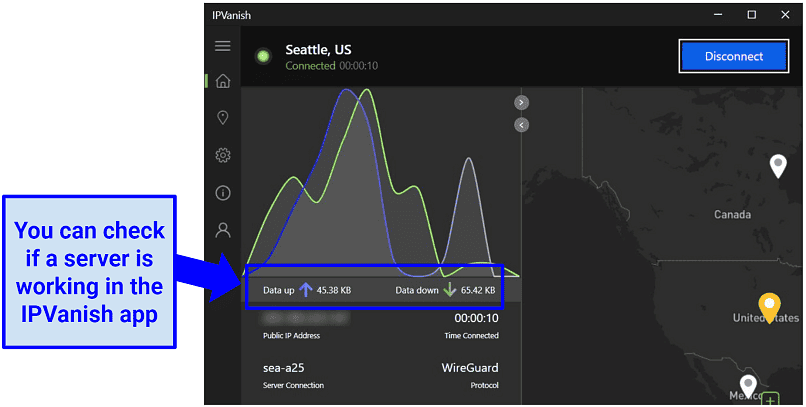Close the IPVanish window

point(785,15)
